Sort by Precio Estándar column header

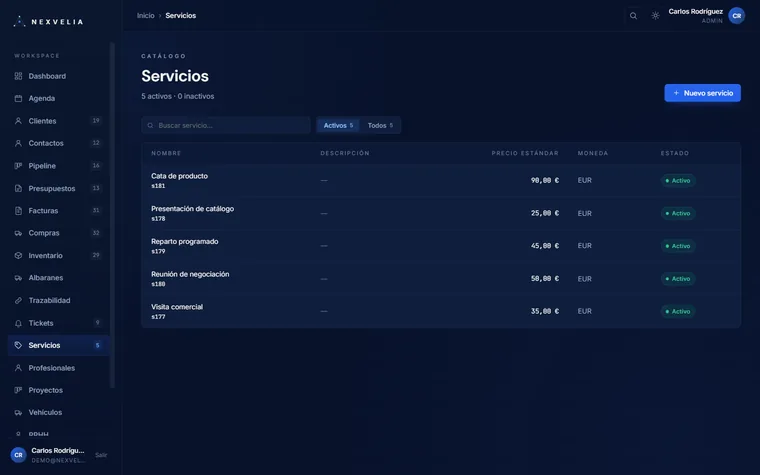click(x=525, y=153)
